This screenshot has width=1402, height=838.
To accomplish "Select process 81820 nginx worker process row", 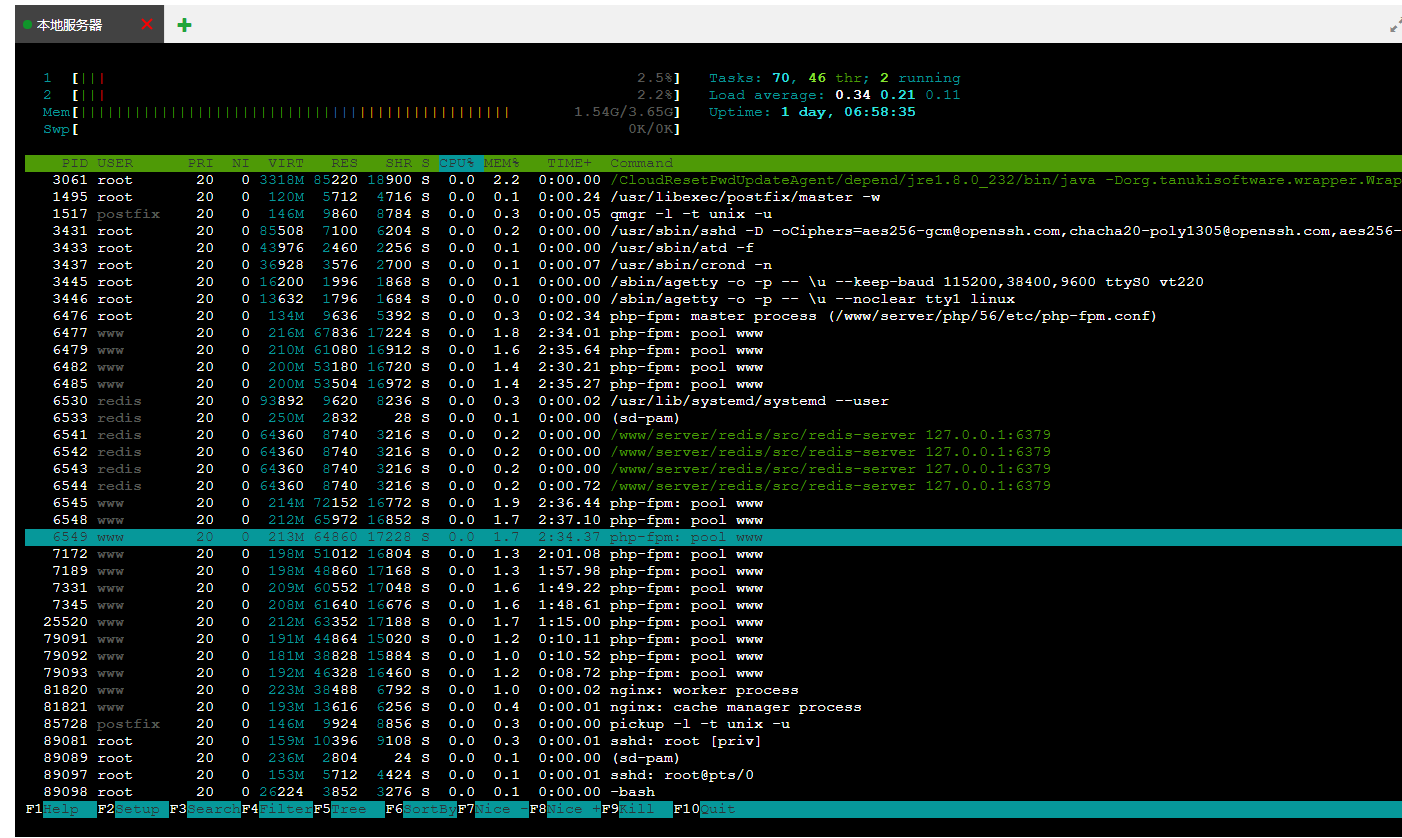I will point(713,690).
